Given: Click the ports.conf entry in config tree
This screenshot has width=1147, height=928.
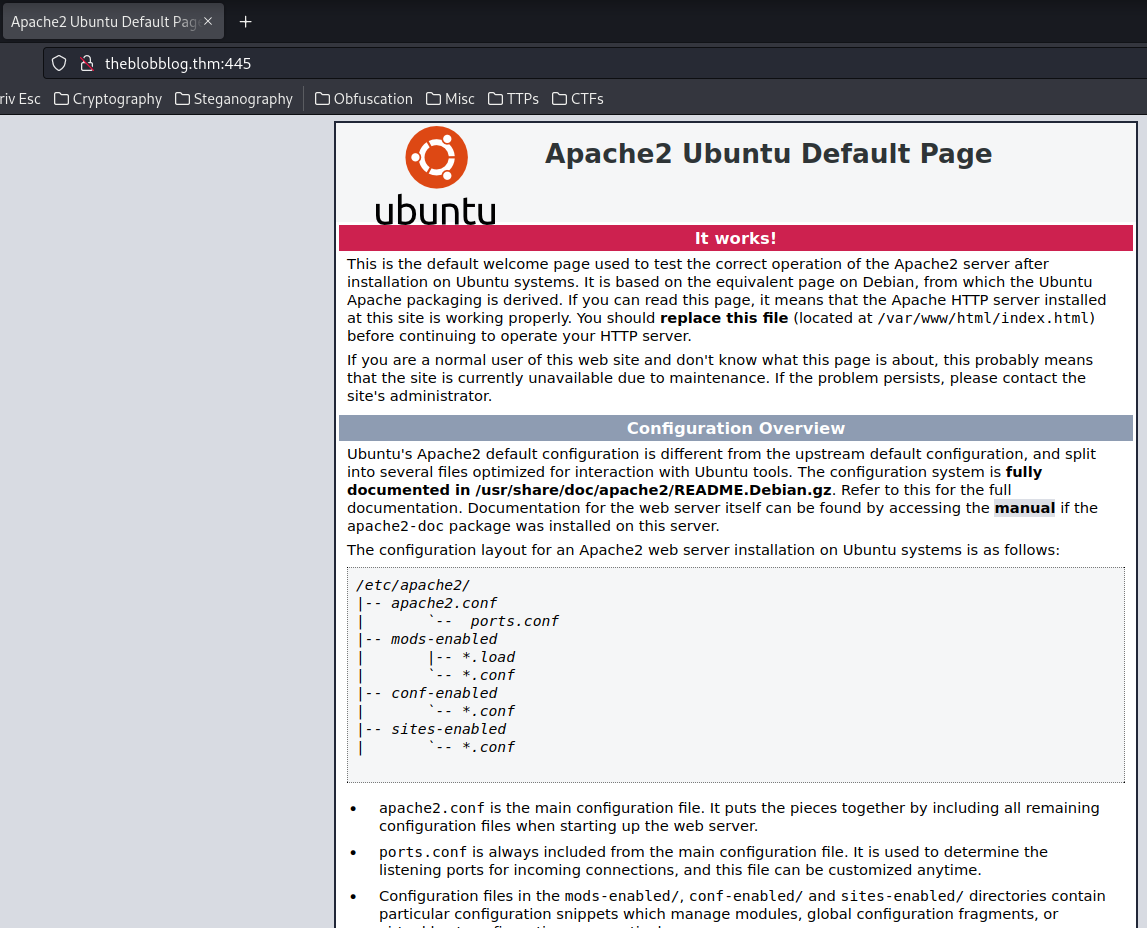Looking at the screenshot, I should pyautogui.click(x=514, y=621).
